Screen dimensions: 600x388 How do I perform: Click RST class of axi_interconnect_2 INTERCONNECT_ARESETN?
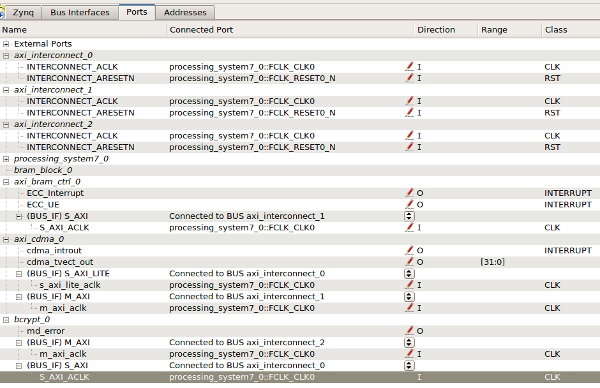tap(552, 147)
